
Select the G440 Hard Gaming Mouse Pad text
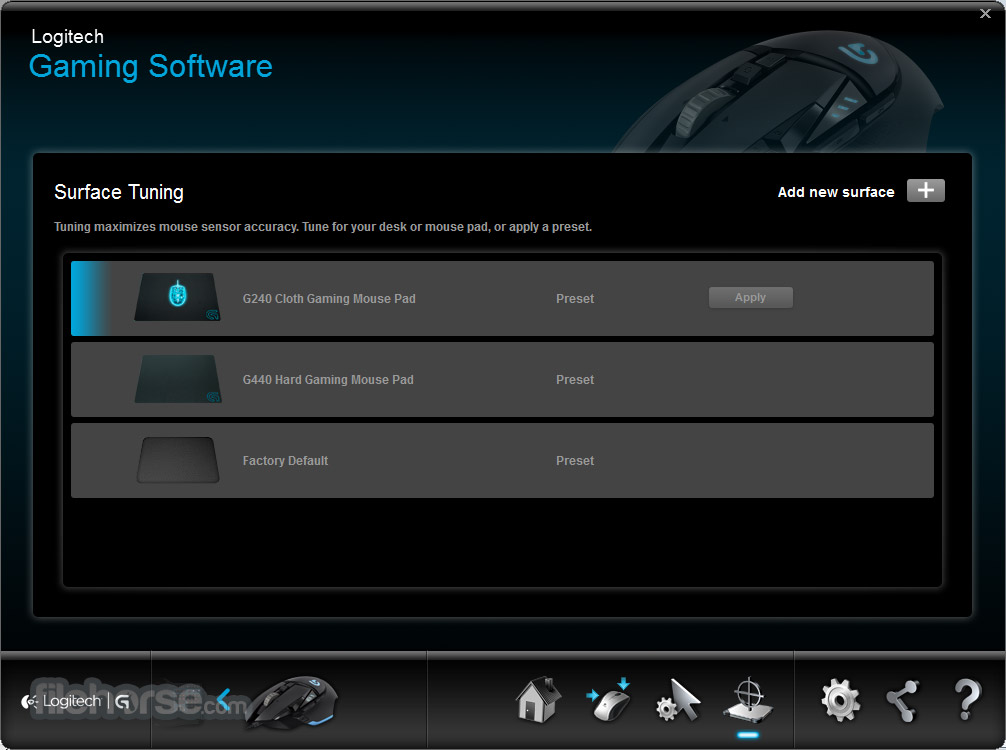pyautogui.click(x=328, y=380)
